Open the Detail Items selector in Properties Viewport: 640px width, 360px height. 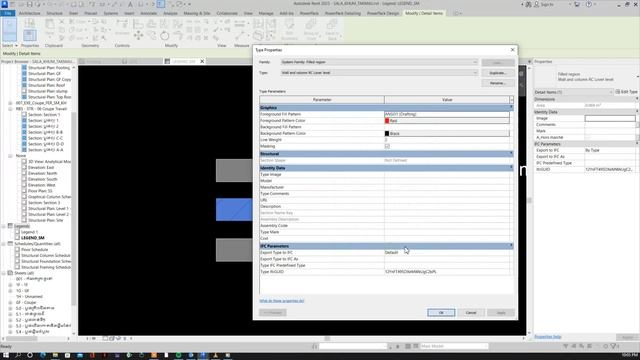point(573,92)
